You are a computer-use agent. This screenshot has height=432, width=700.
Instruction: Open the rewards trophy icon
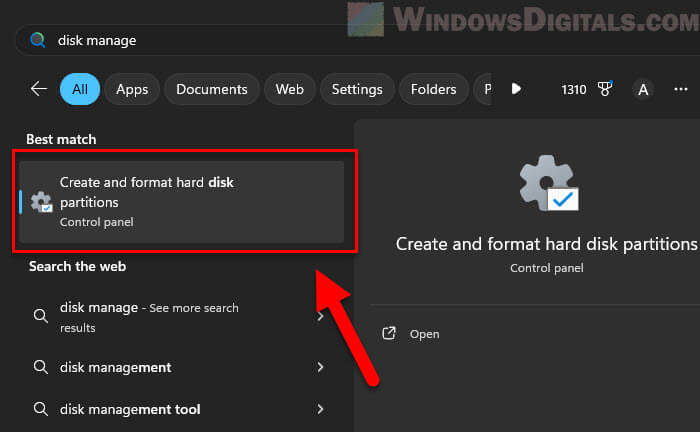click(x=605, y=89)
